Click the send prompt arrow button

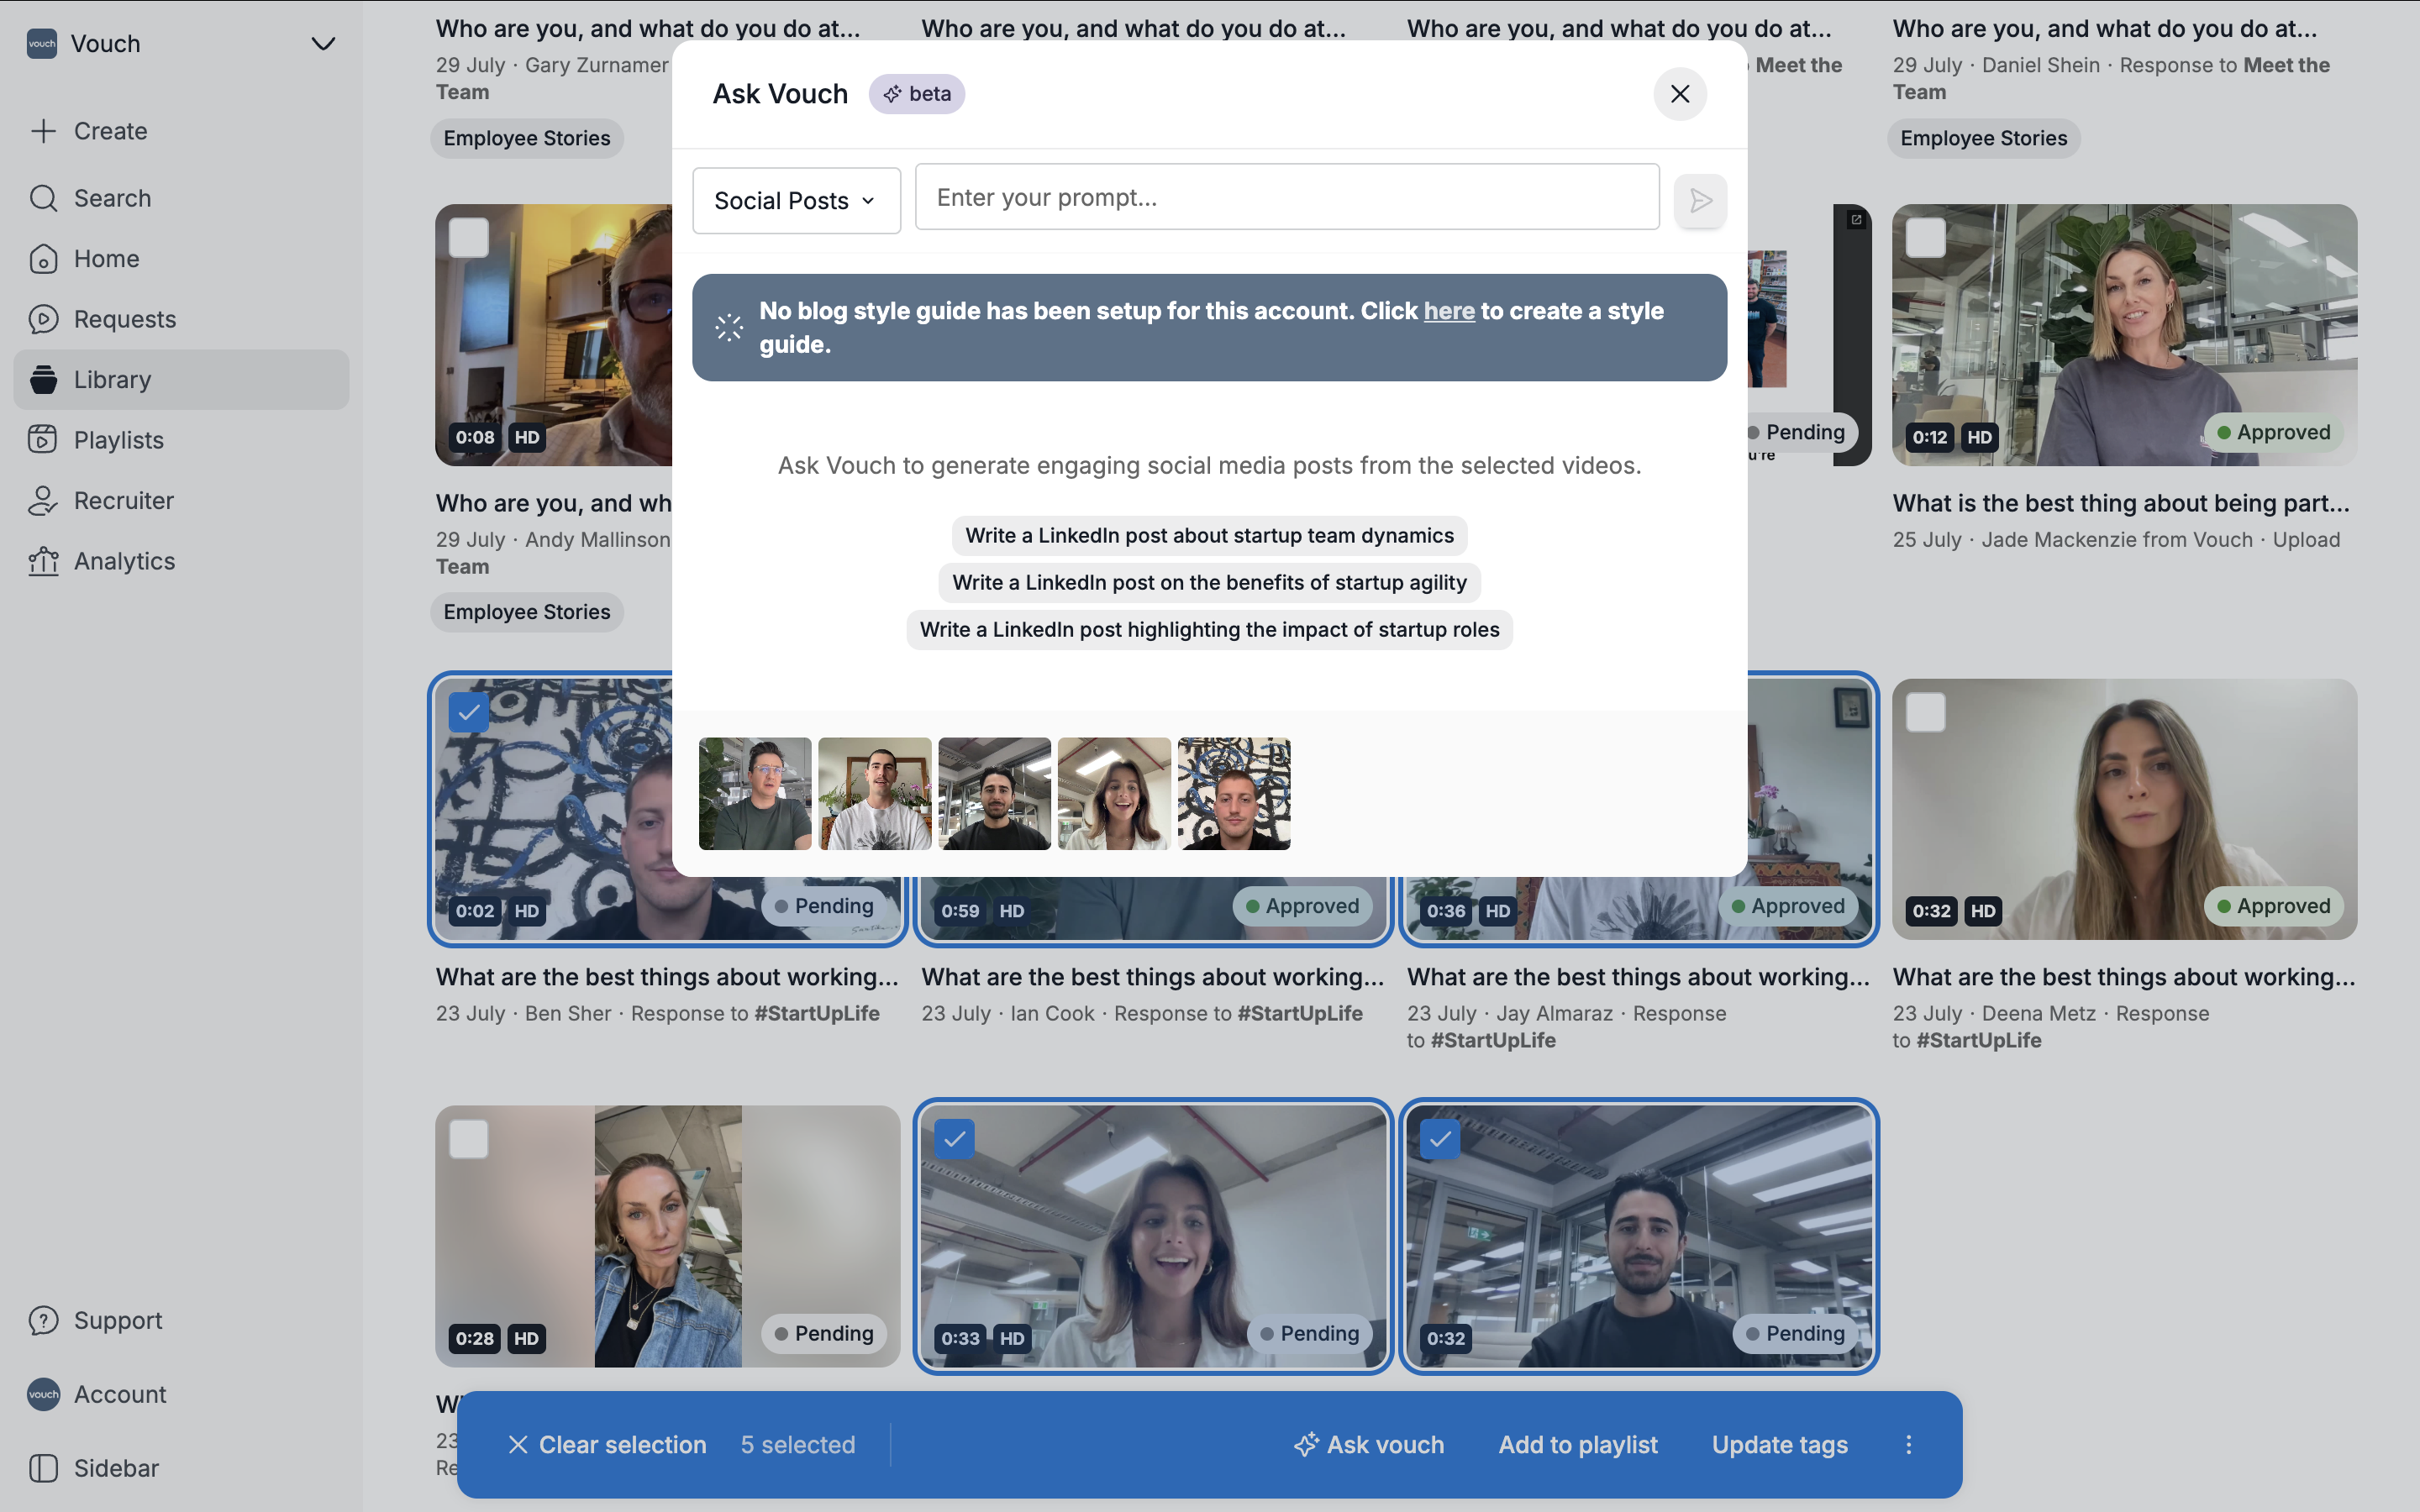(1701, 201)
